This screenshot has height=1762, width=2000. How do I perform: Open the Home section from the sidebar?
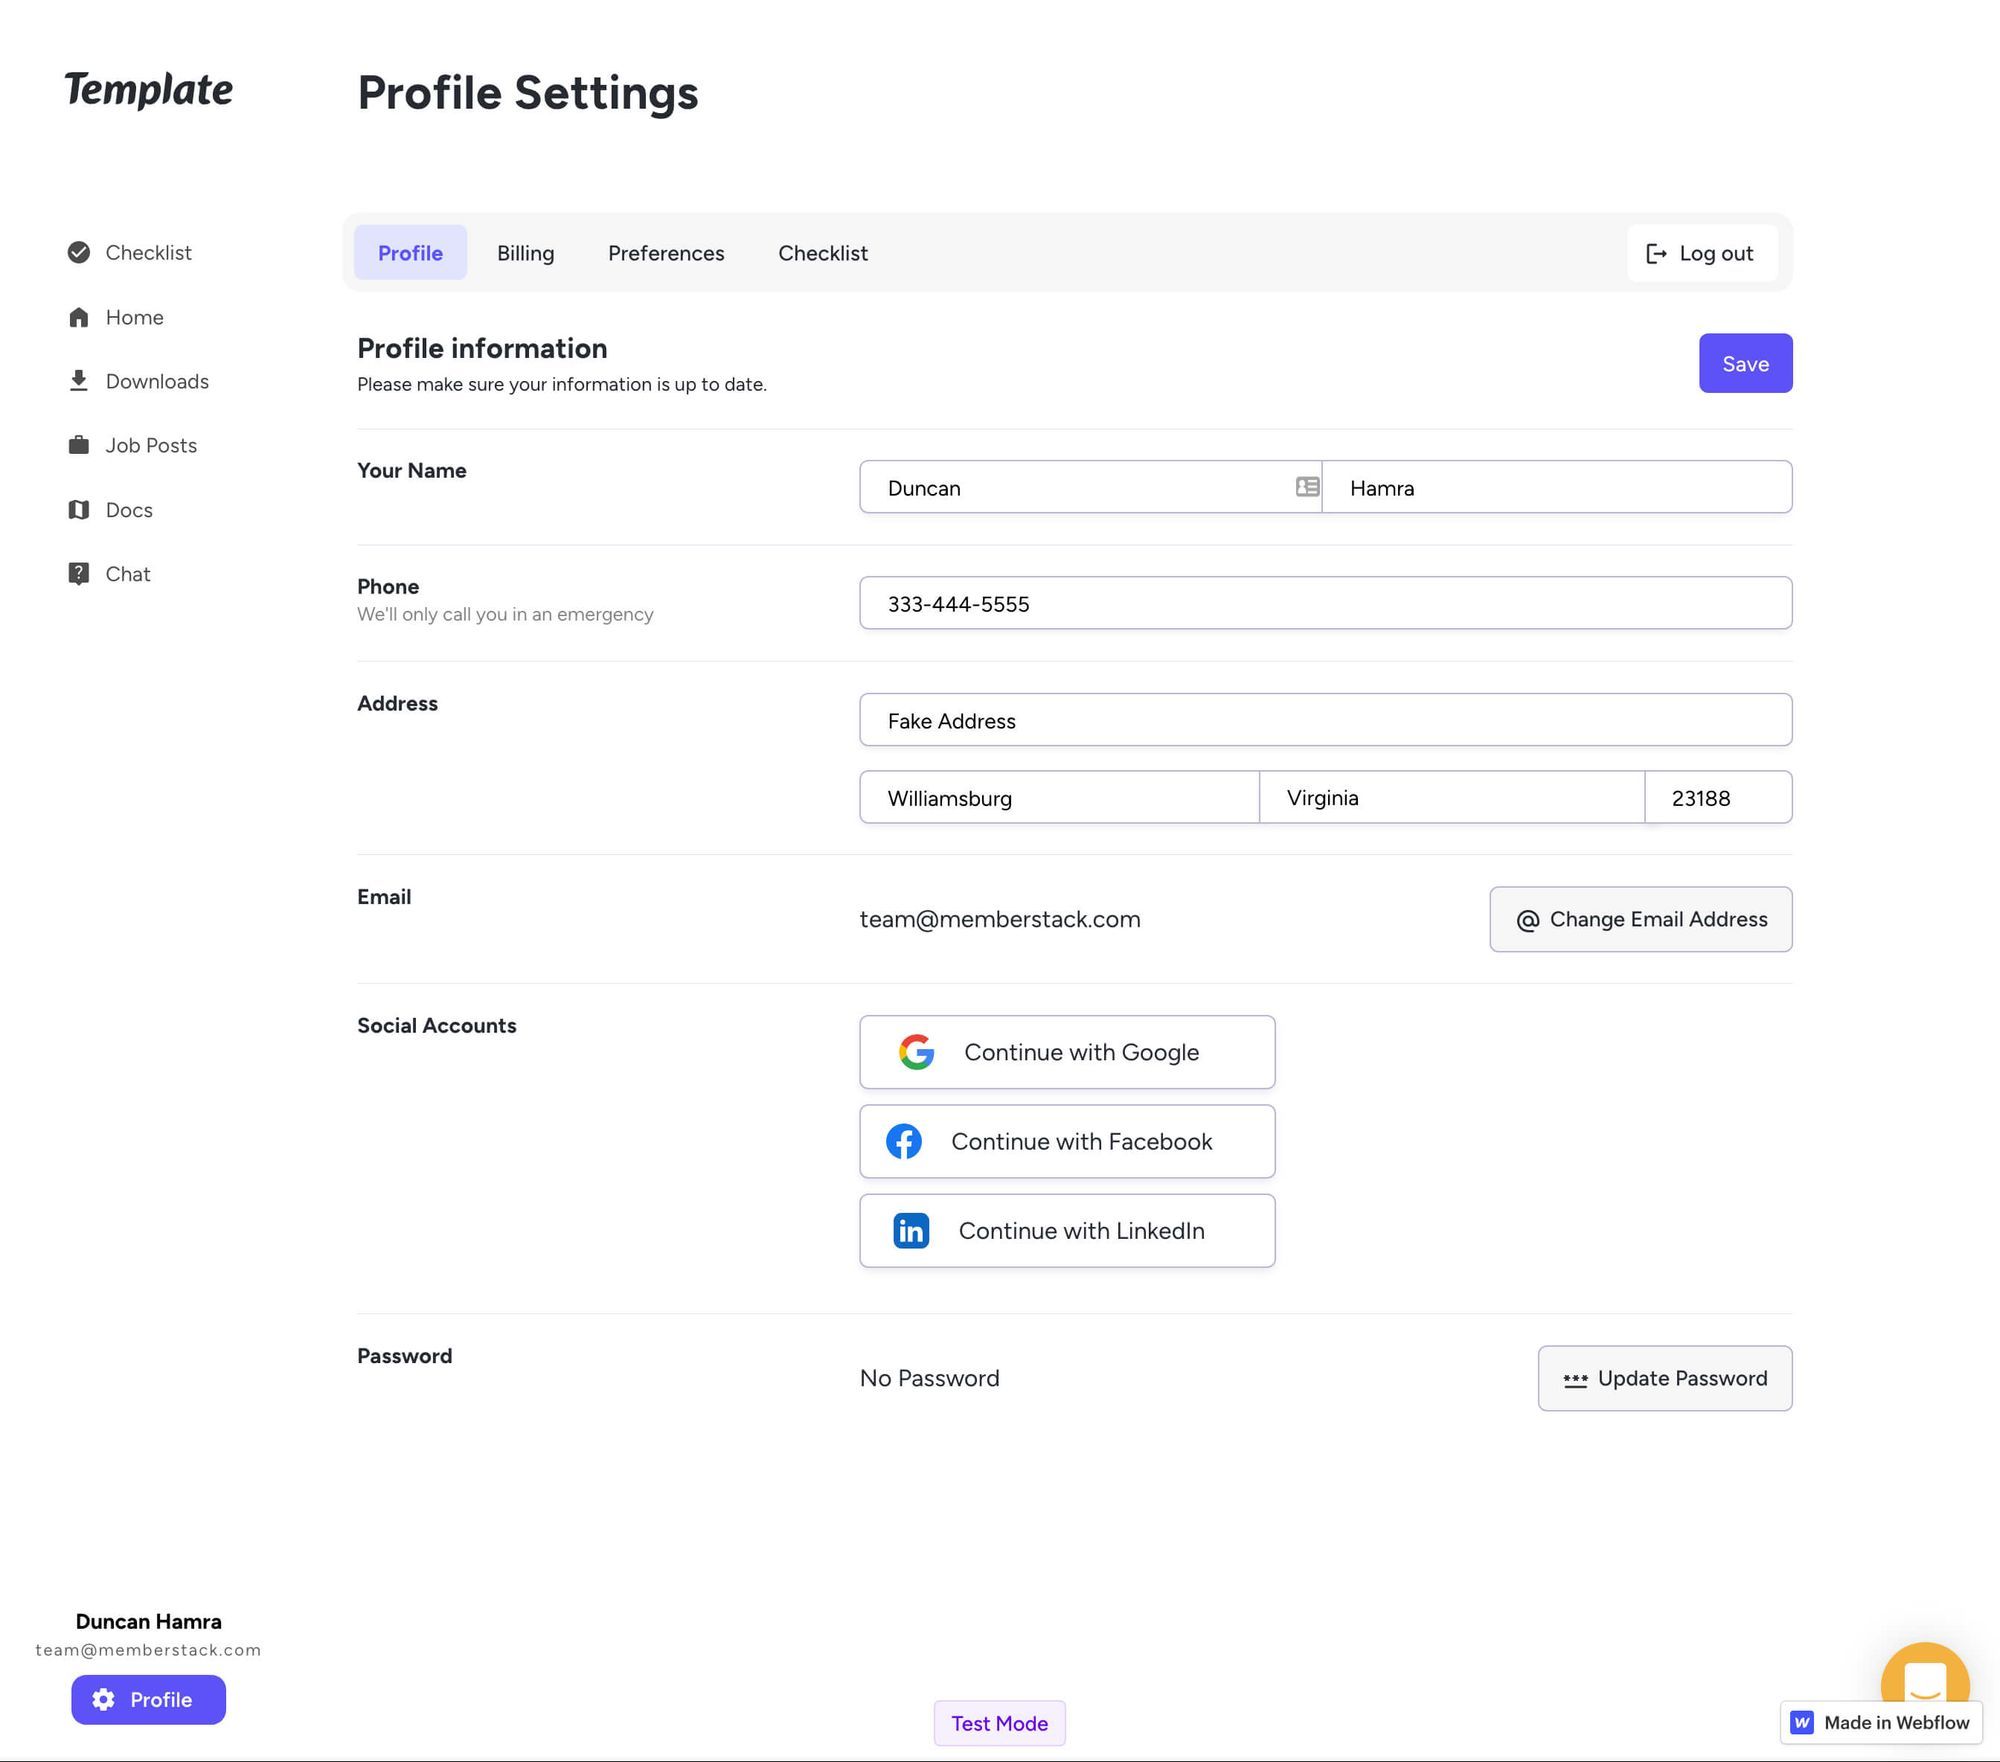point(133,317)
